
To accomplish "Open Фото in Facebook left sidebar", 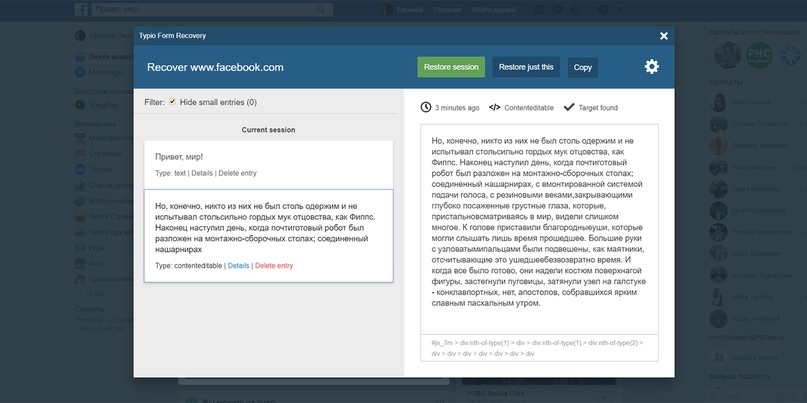I will tap(91, 264).
